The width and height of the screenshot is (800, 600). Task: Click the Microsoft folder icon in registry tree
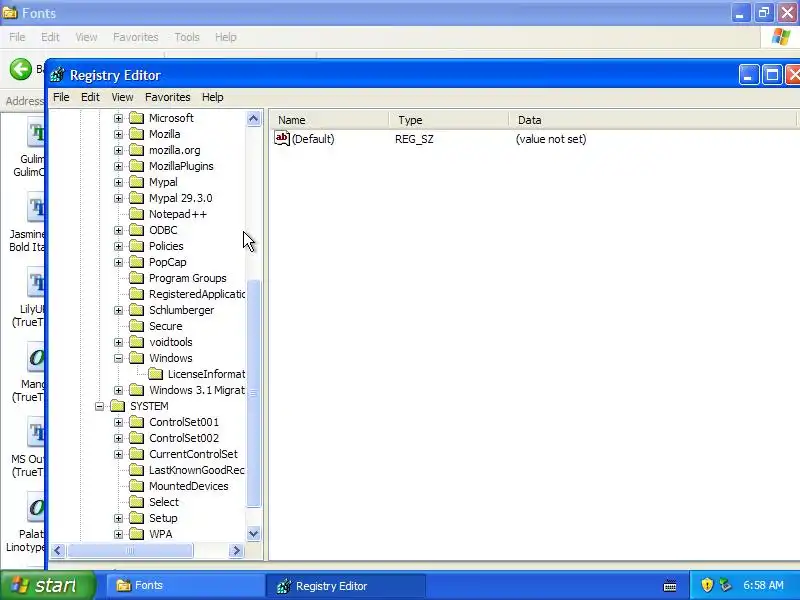click(x=136, y=118)
